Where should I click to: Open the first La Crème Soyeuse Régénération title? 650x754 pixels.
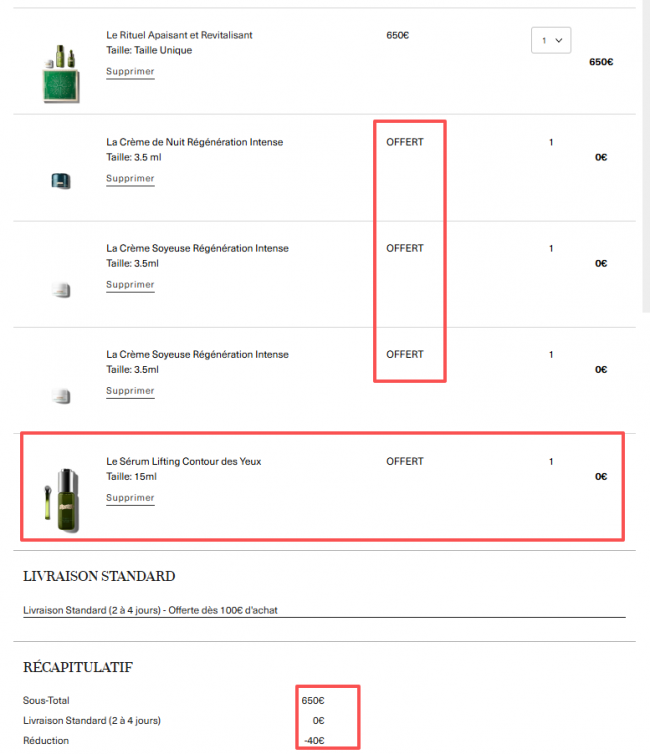197,248
